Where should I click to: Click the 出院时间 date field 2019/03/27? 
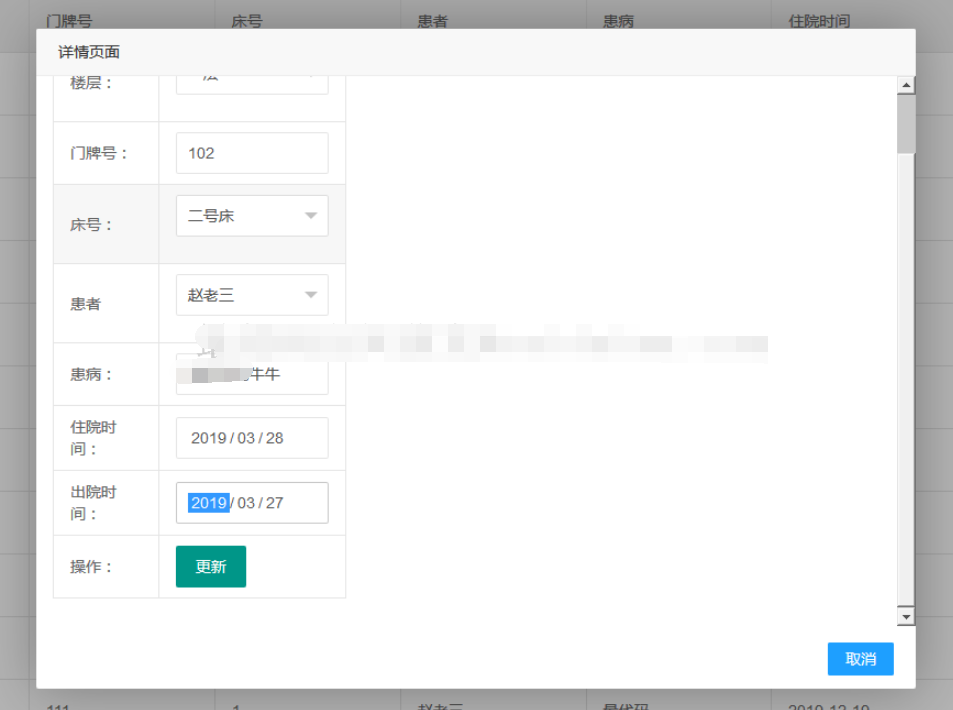pyautogui.click(x=252, y=503)
